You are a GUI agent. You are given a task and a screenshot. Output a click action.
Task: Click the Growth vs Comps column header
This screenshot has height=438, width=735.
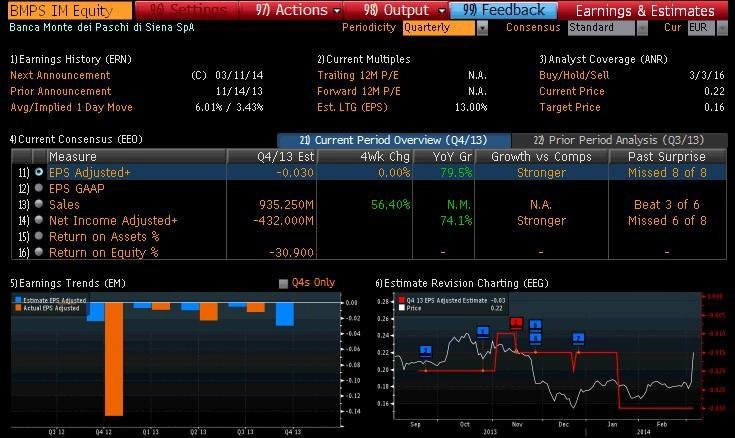541,157
